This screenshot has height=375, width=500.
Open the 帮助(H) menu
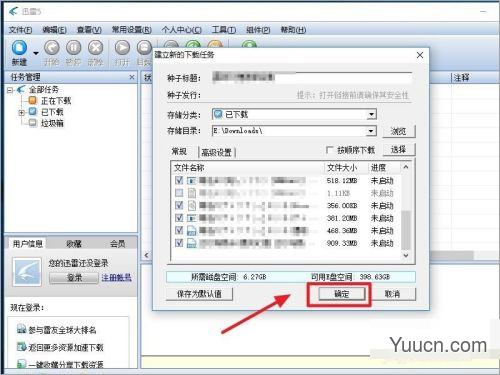tap(293, 30)
